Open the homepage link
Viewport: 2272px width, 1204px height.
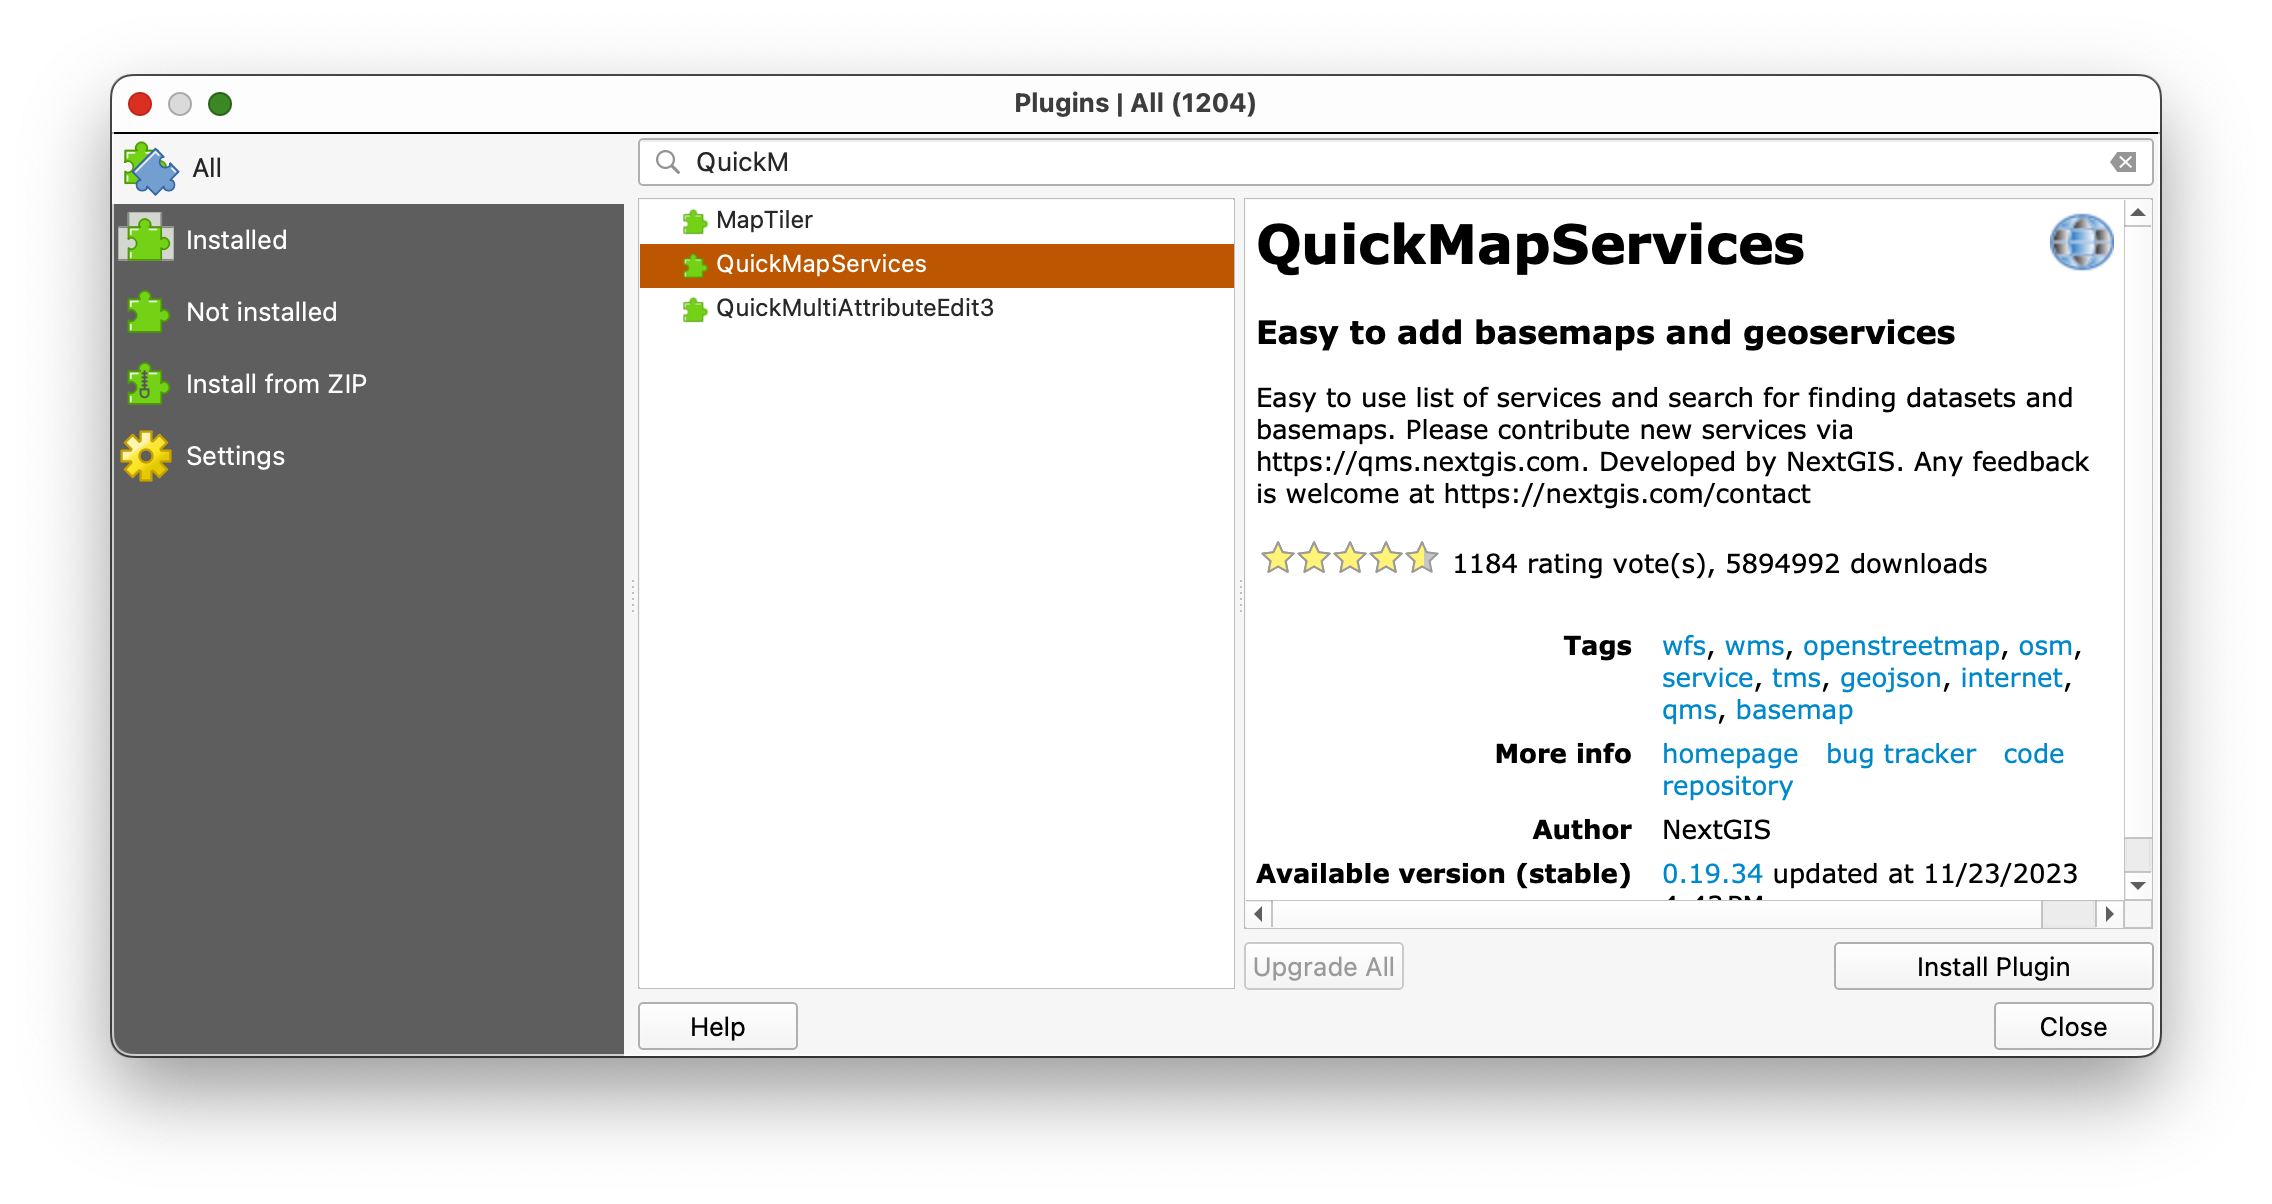click(1729, 754)
